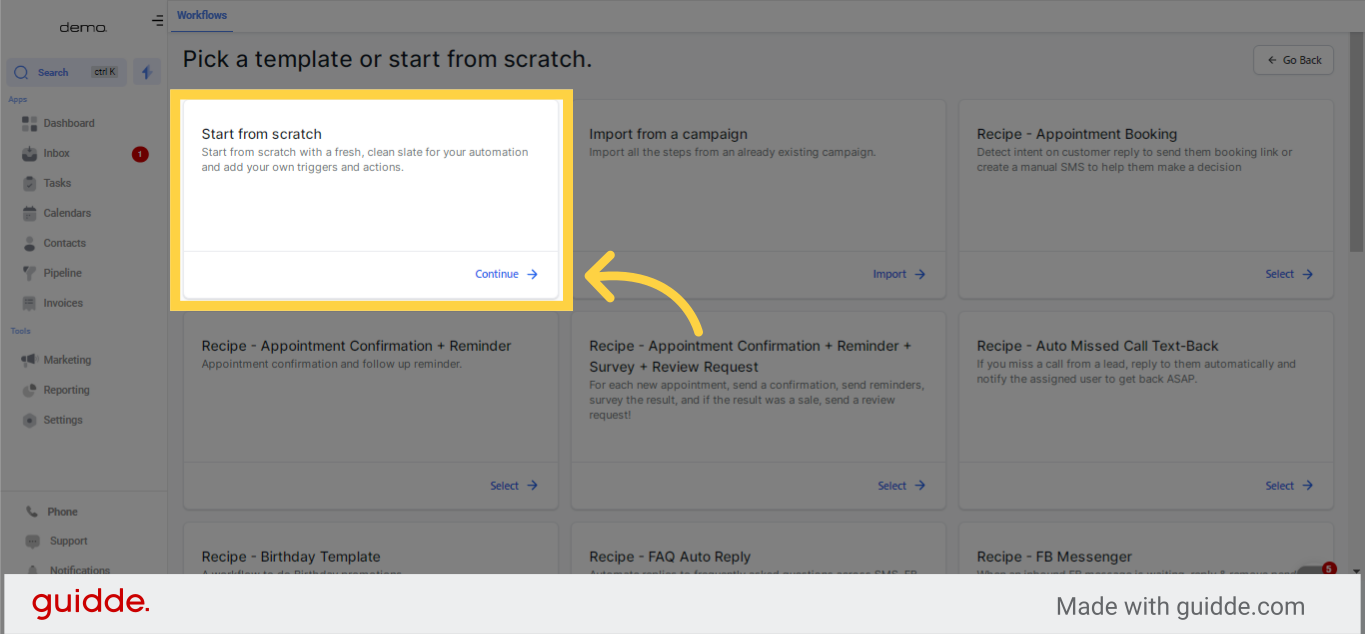The width and height of the screenshot is (1365, 634).
Task: Click the Go Back button
Action: (x=1293, y=60)
